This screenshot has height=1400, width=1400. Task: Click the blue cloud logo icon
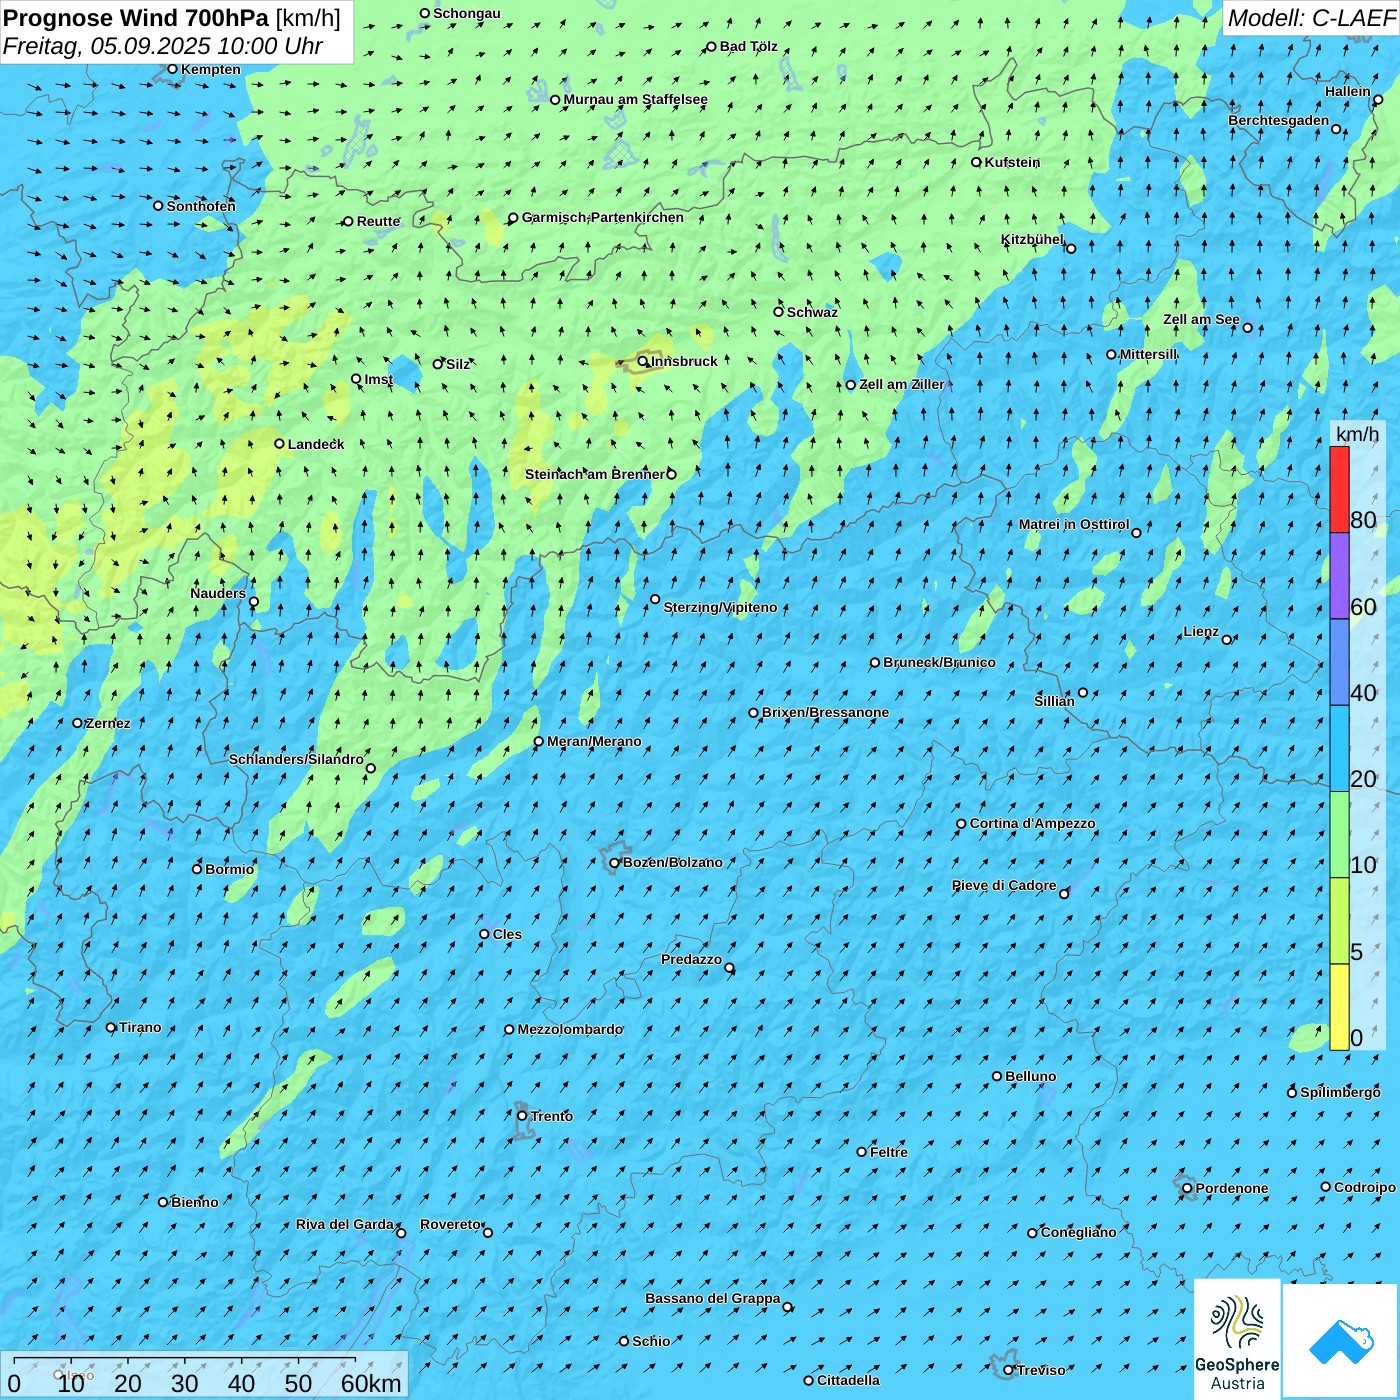tap(1341, 1341)
